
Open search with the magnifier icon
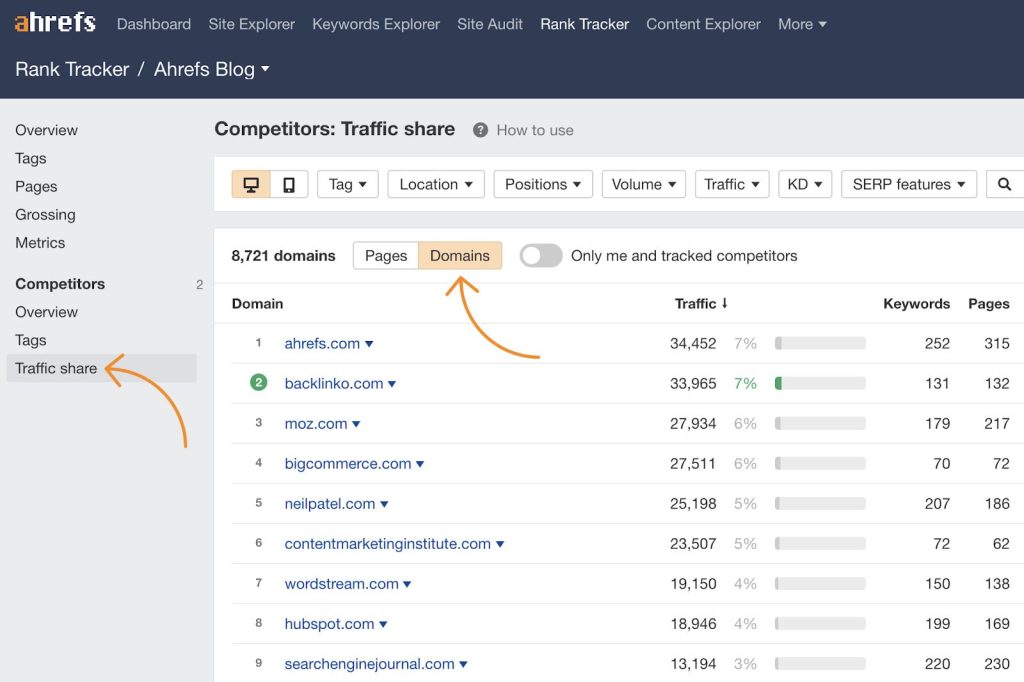click(x=1004, y=184)
